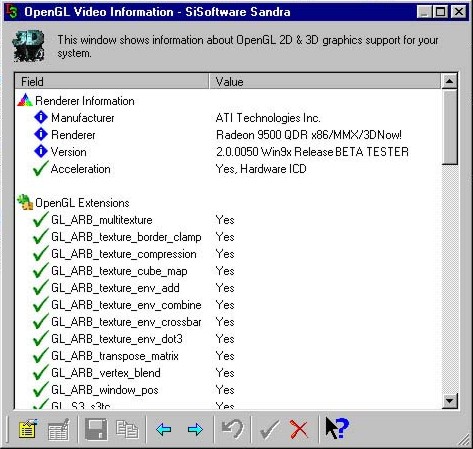Click the Value column header

325,82
